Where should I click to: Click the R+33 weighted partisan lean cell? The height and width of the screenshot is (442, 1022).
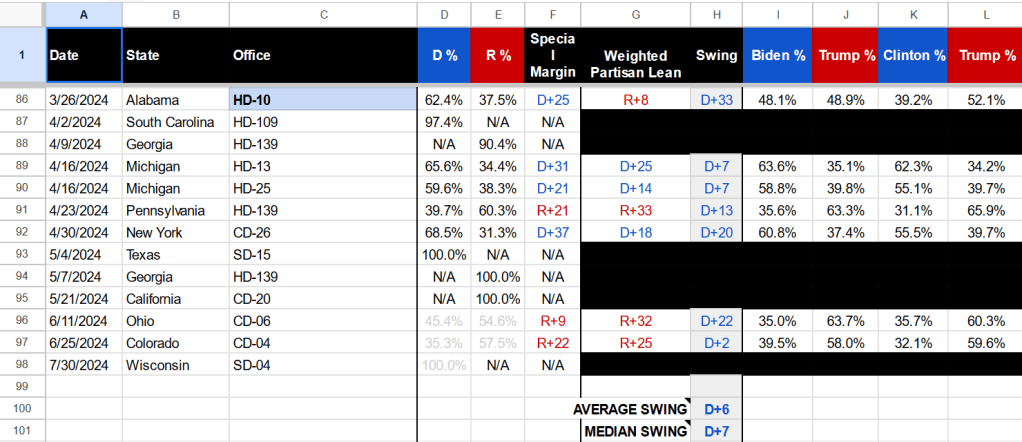635,210
